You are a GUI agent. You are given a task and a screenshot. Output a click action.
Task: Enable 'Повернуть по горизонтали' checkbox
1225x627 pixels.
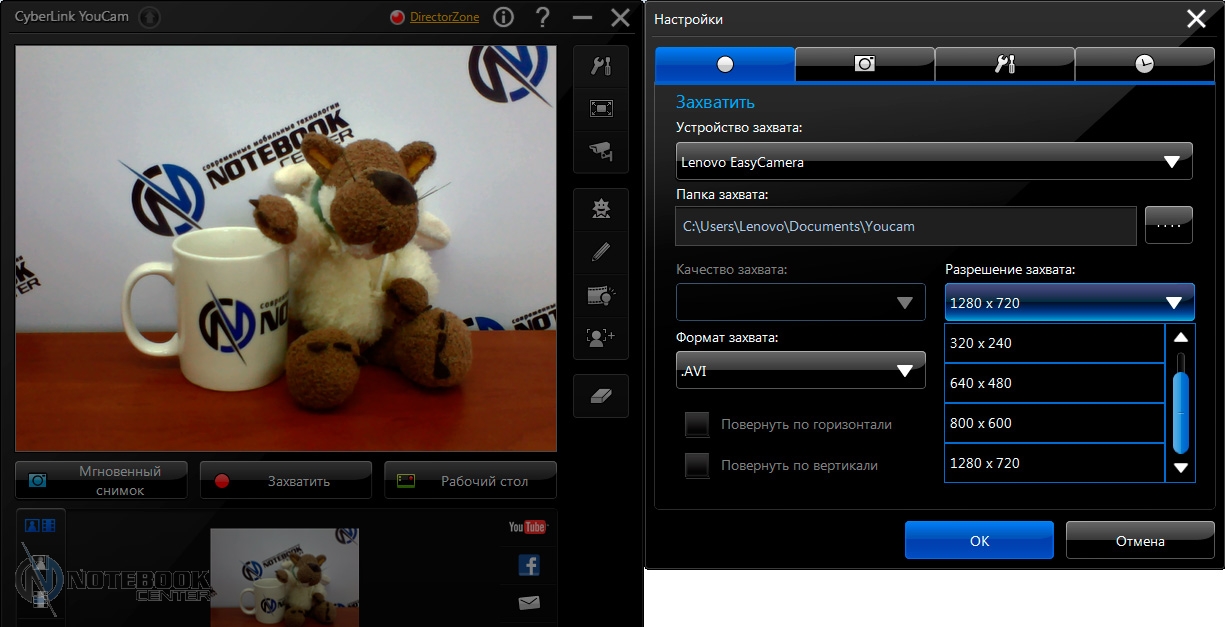click(697, 425)
